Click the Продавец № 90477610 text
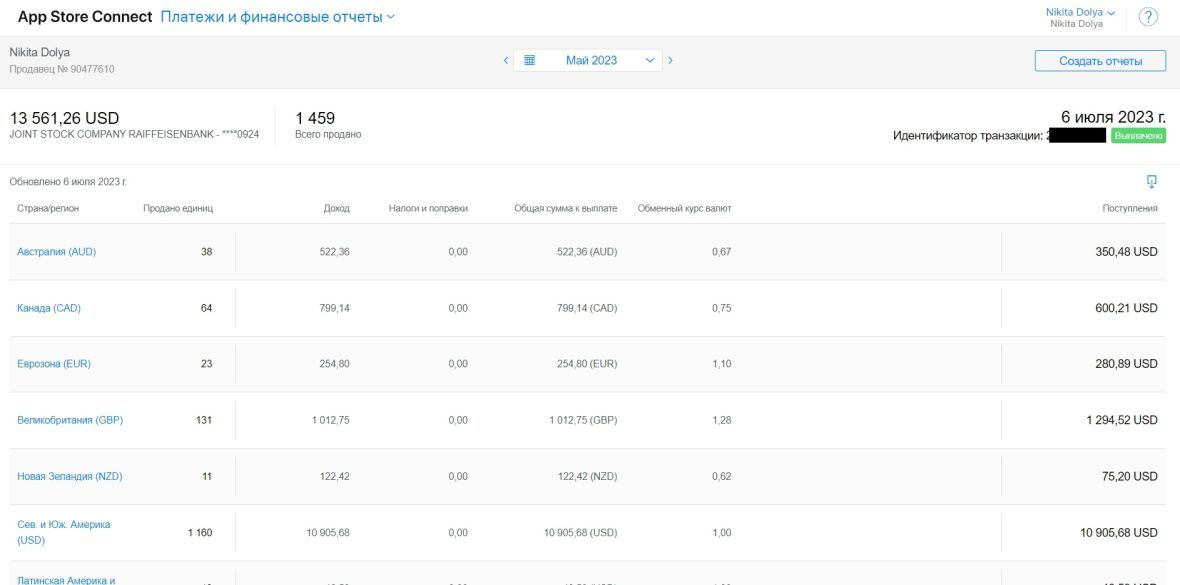 tap(62, 69)
